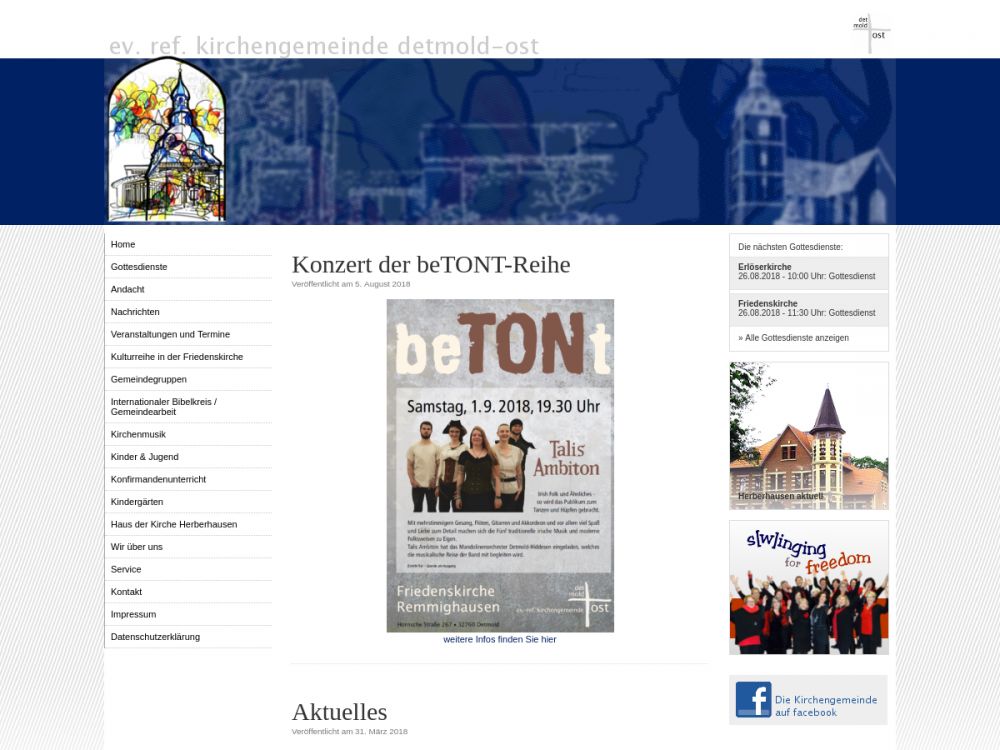Click the det mold ost cross logo
Image resolution: width=1000 pixels, height=750 pixels.
[x=871, y=33]
